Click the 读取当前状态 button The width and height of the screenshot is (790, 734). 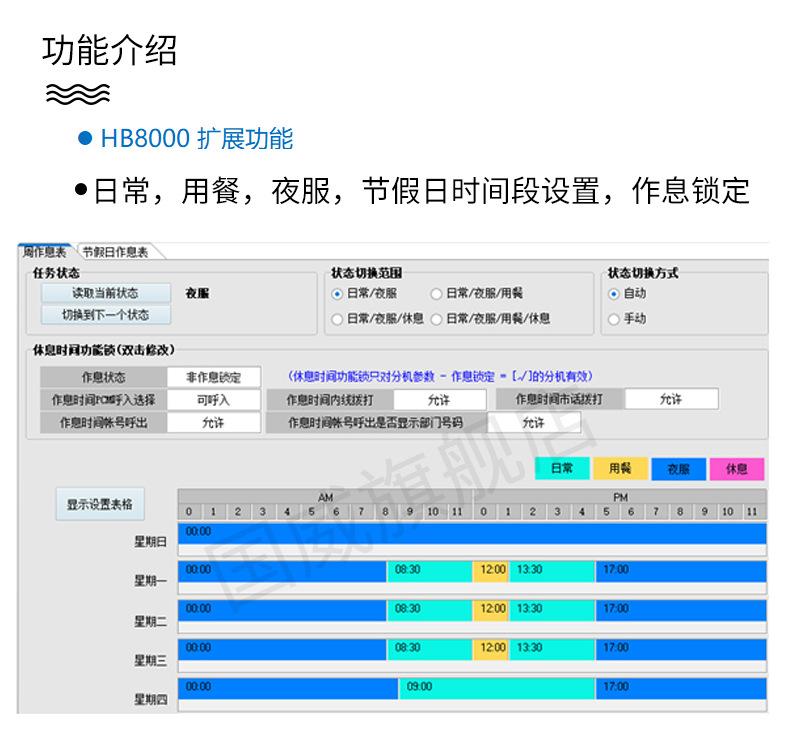[x=106, y=293]
